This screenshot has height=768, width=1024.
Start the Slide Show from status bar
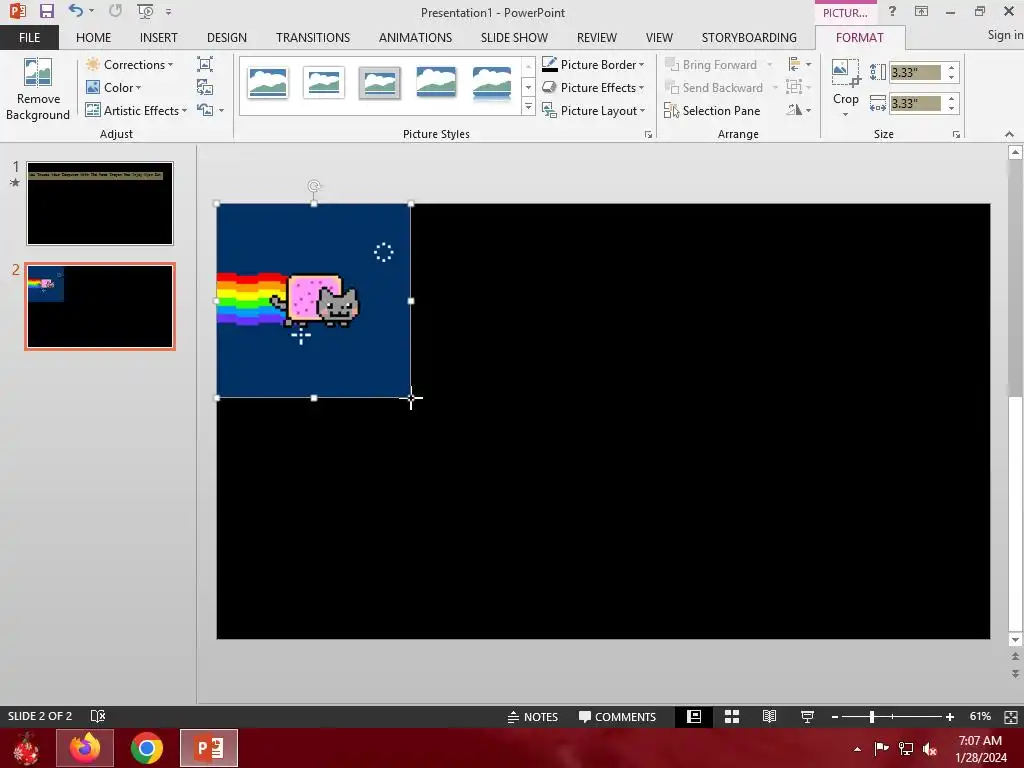(807, 716)
